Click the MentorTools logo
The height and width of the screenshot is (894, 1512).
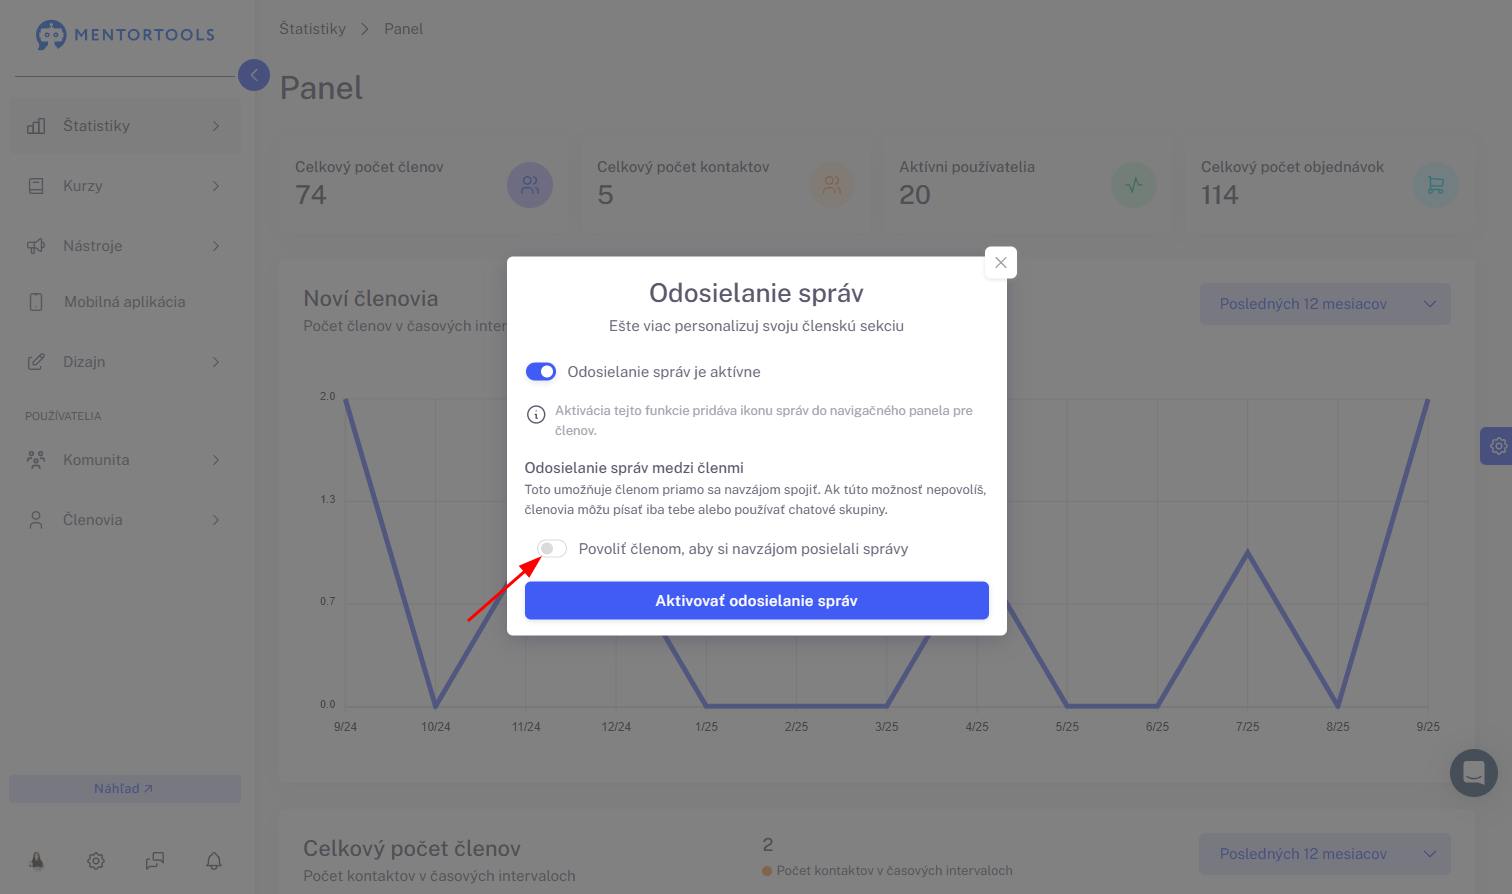tap(125, 34)
